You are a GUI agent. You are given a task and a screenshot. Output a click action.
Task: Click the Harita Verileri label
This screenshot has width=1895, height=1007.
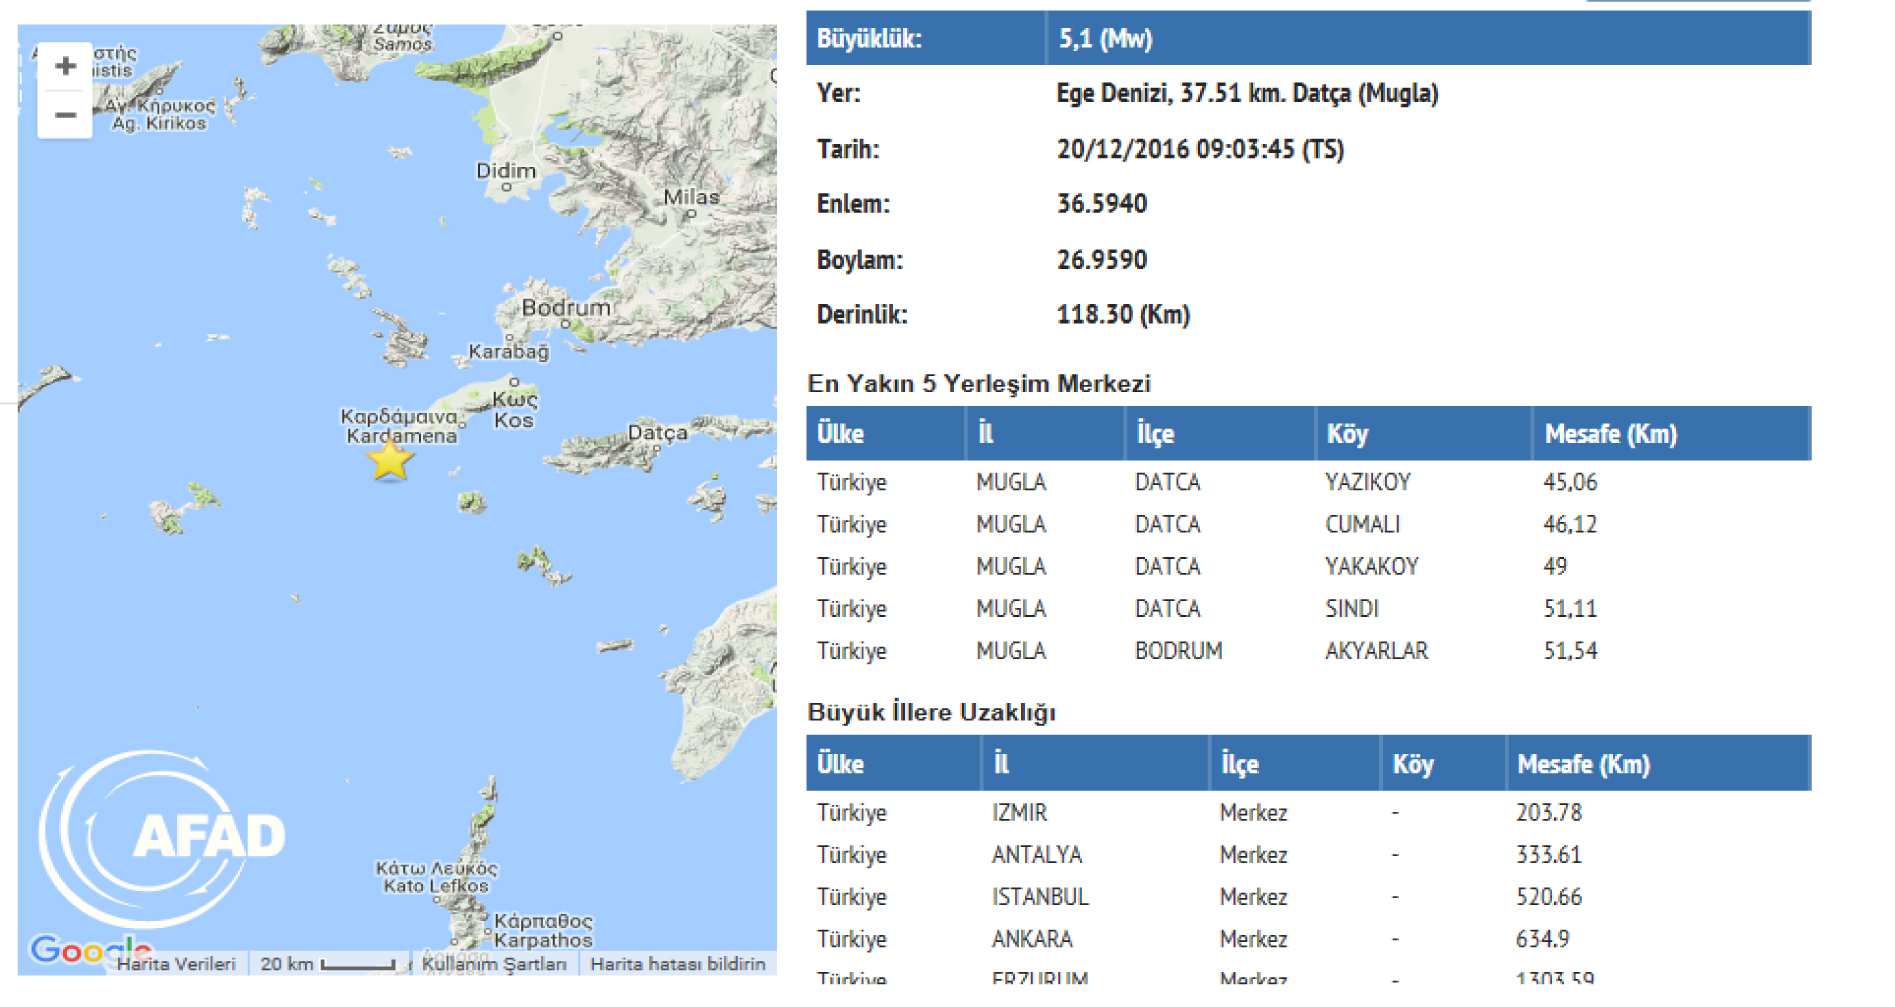176,964
